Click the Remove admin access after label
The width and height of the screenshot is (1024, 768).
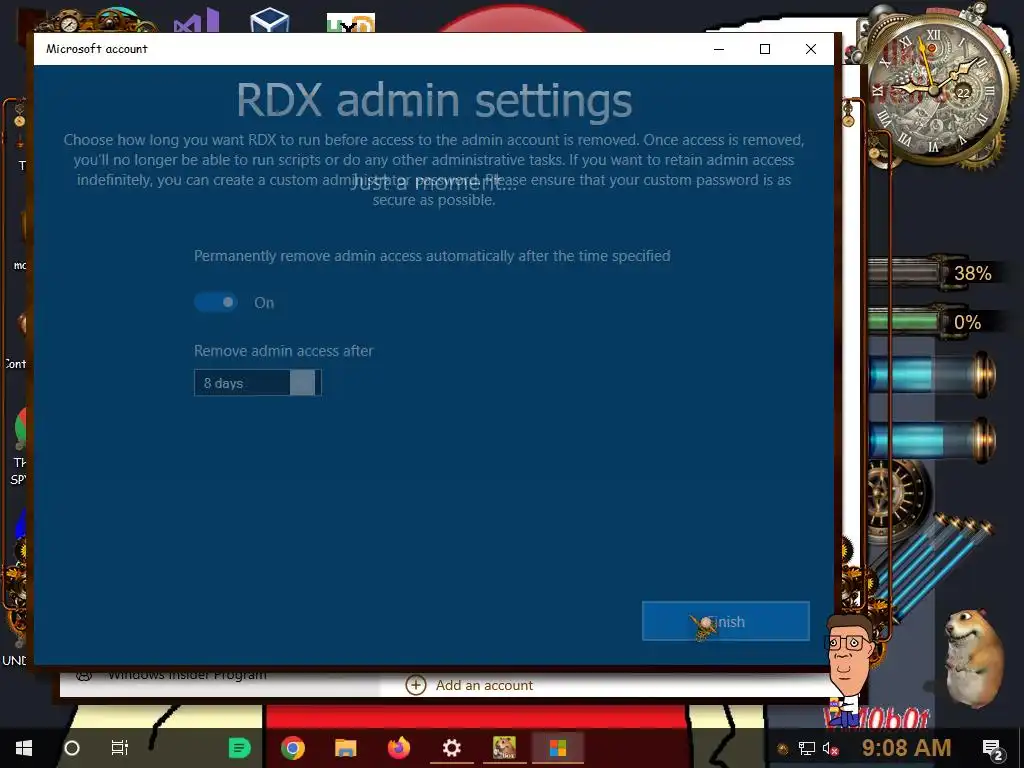[283, 351]
